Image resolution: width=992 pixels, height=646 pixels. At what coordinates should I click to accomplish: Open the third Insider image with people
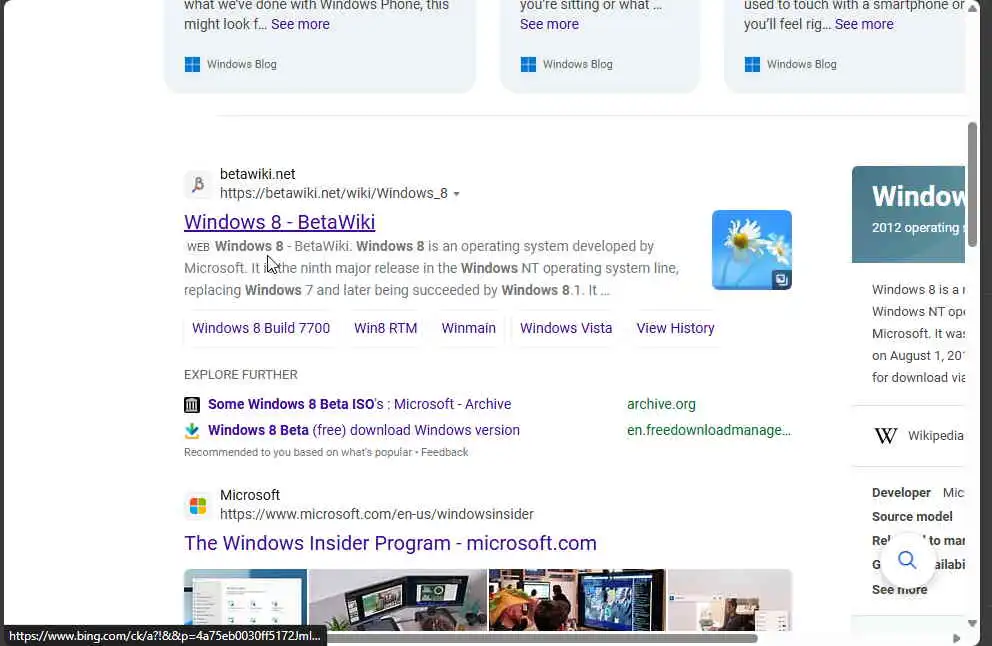[x=577, y=600]
